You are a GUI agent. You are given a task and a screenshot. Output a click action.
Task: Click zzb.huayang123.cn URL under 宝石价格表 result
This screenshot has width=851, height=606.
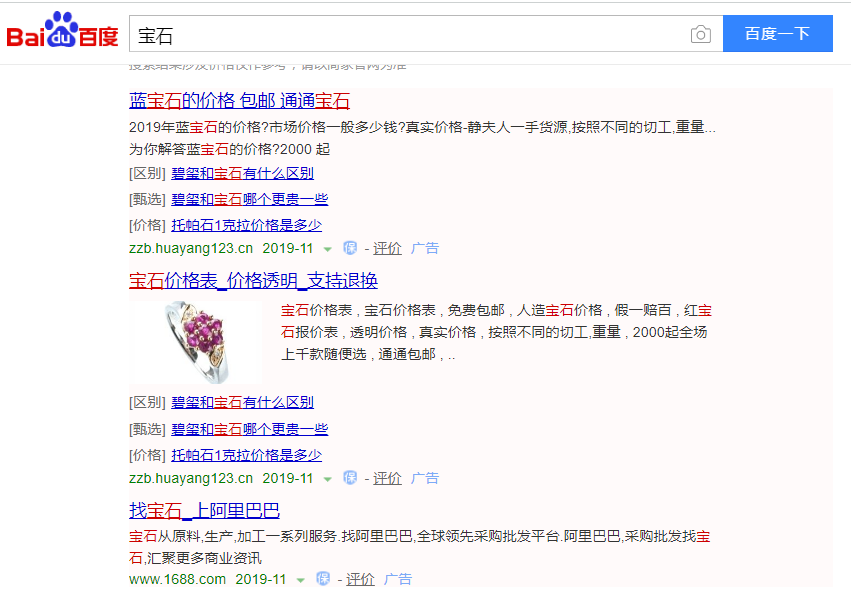191,479
